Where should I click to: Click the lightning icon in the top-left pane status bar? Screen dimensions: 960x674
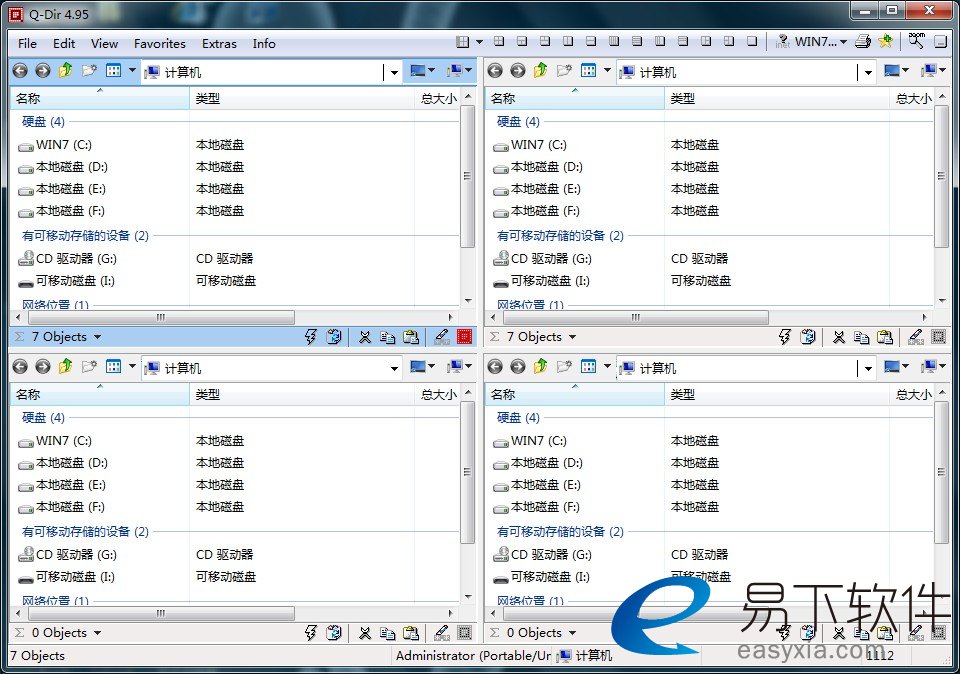311,337
